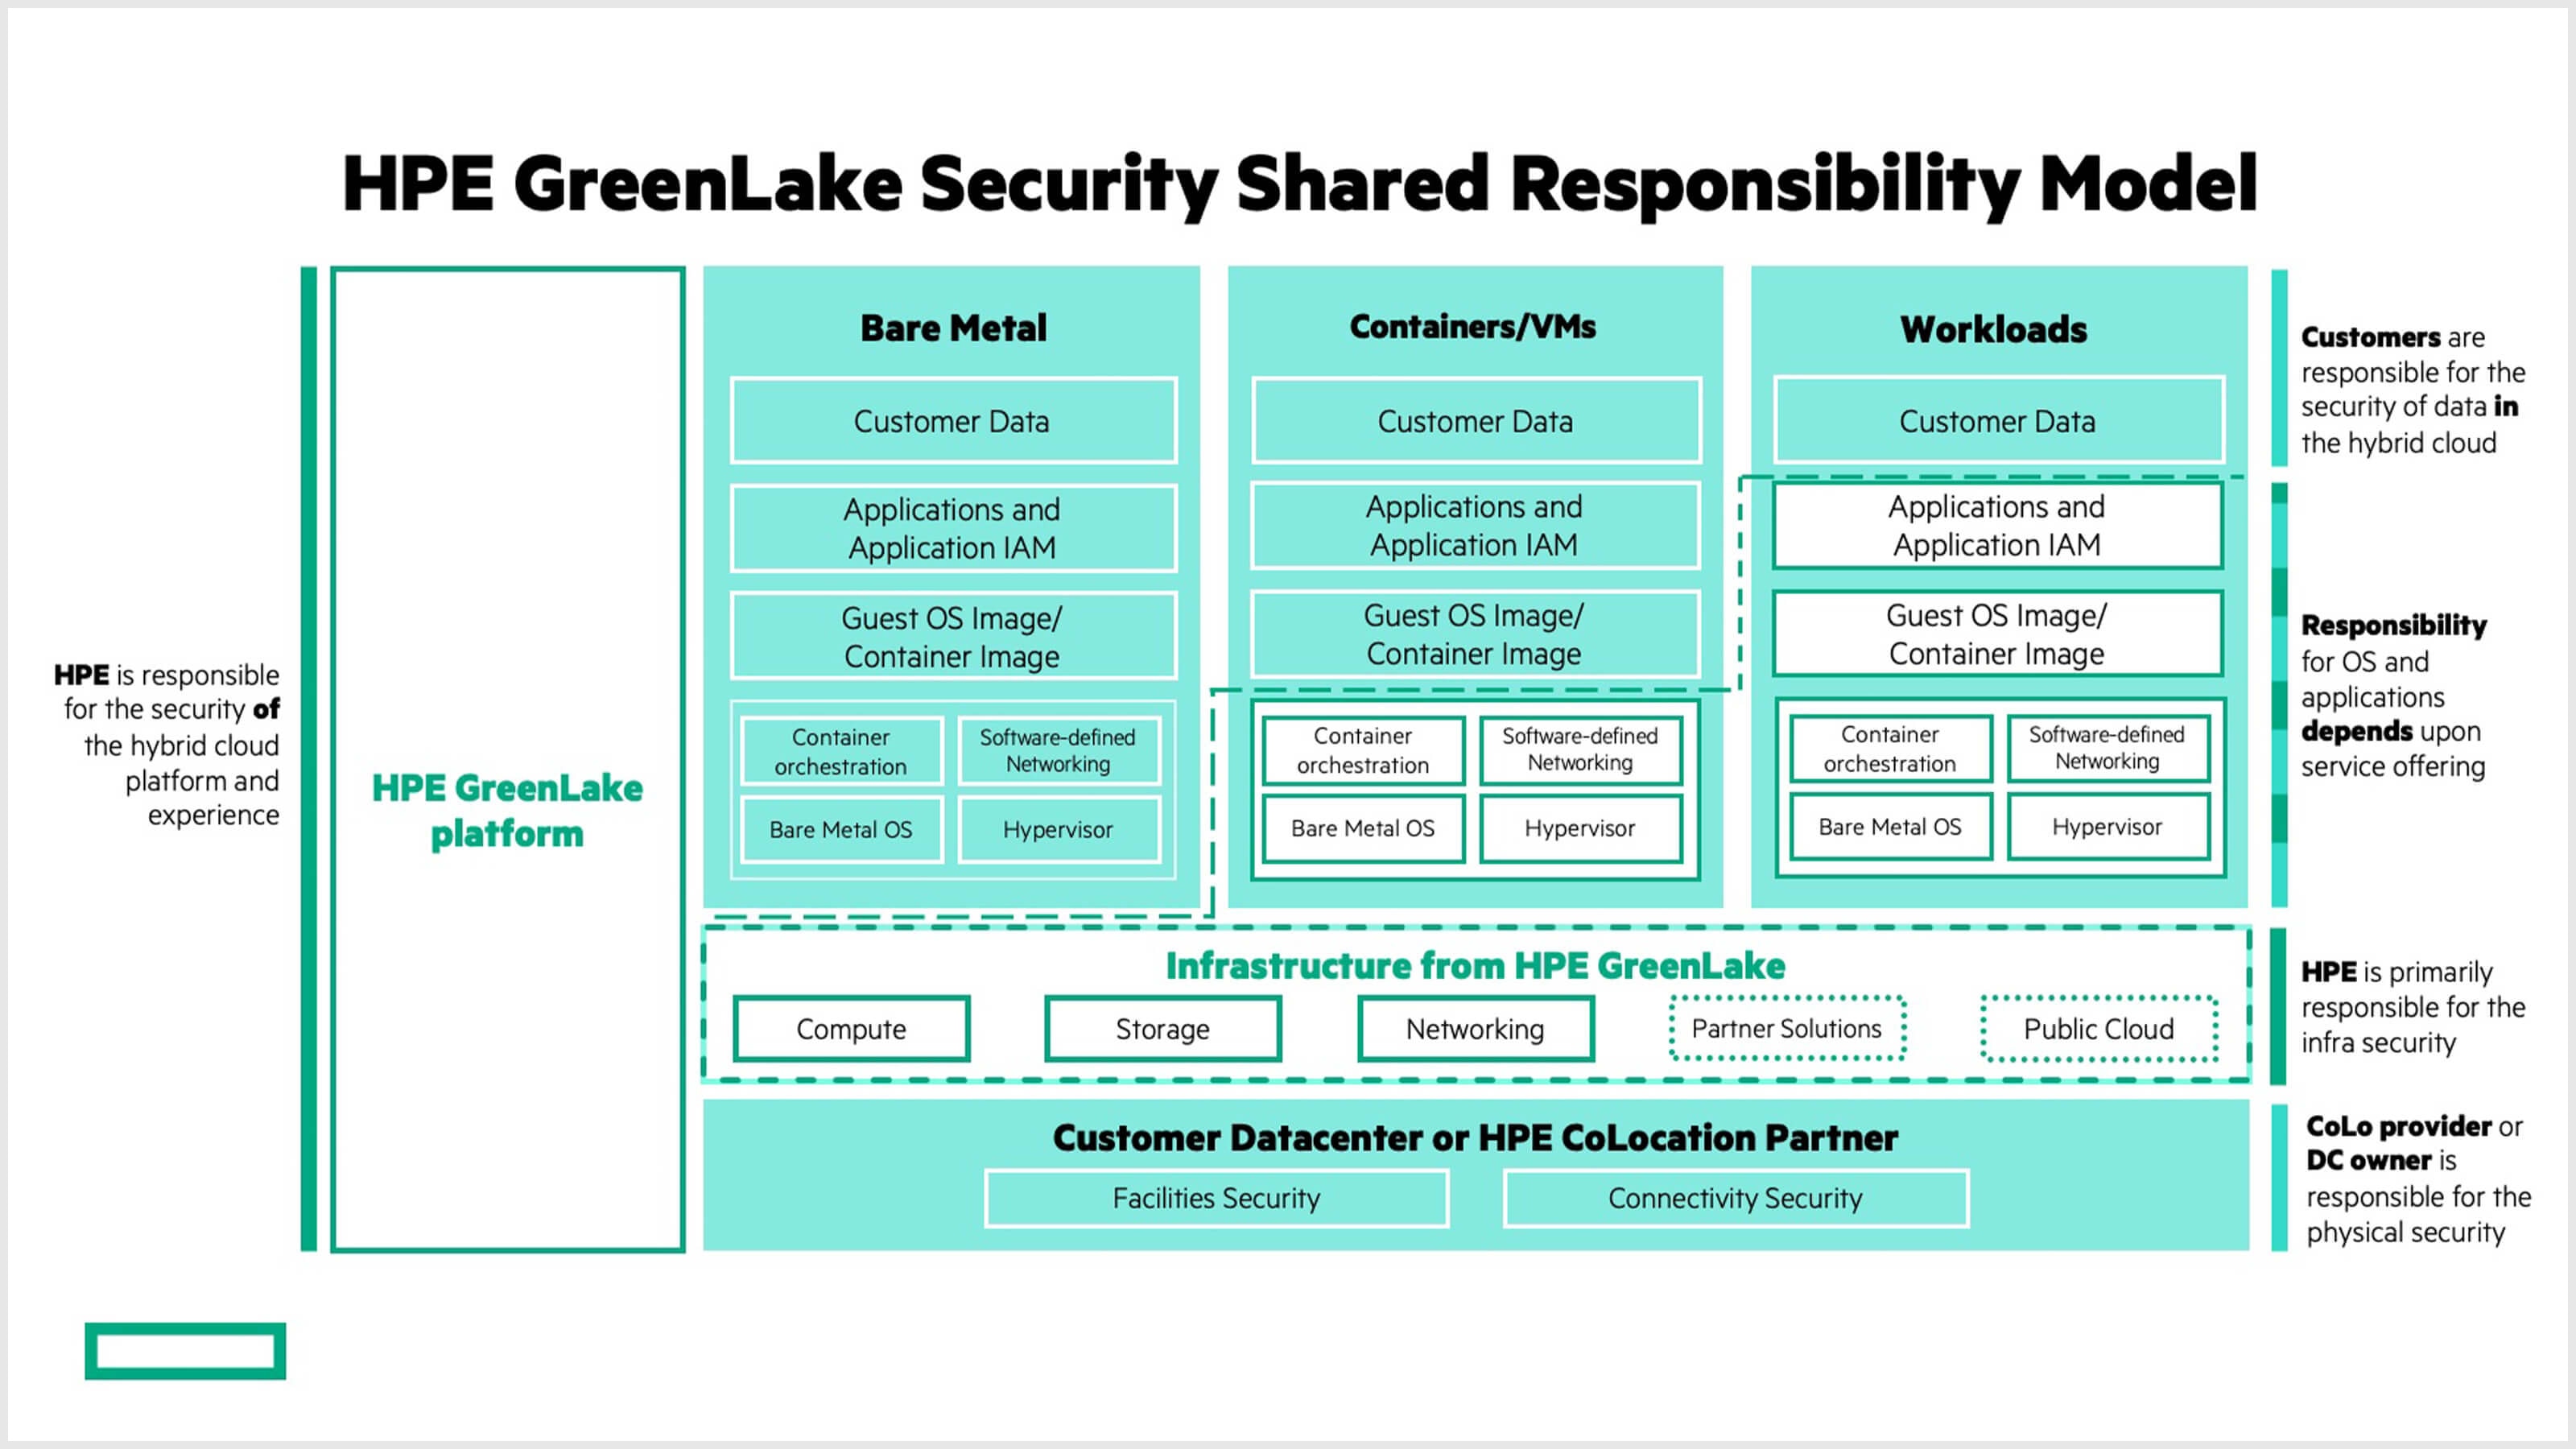Click the dotted 'Public Cloud' box
The image size is (2576, 1449).
(x=2099, y=1029)
